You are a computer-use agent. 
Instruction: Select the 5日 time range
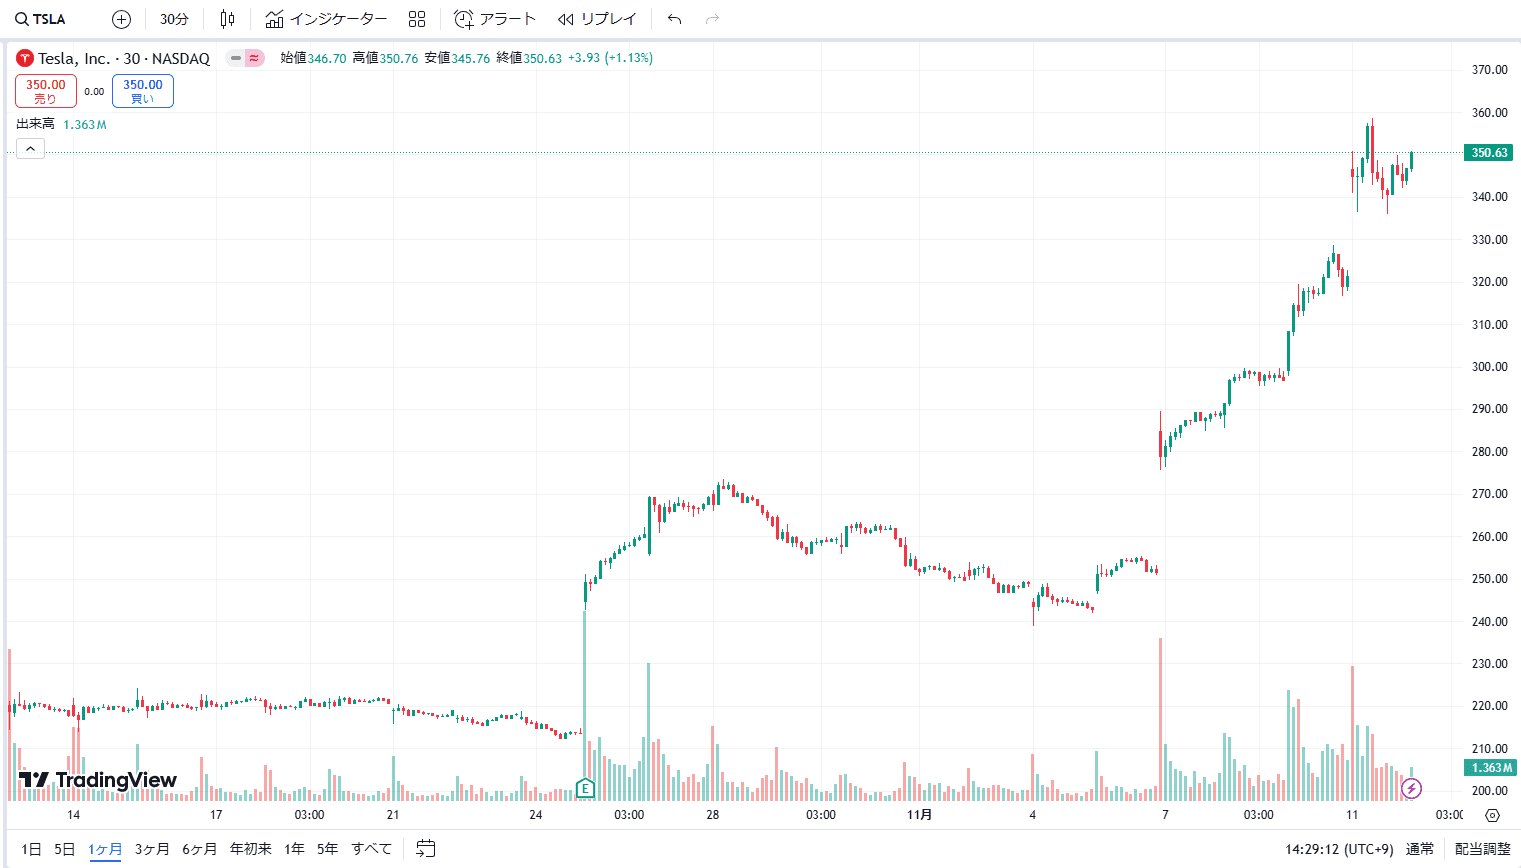pos(64,849)
